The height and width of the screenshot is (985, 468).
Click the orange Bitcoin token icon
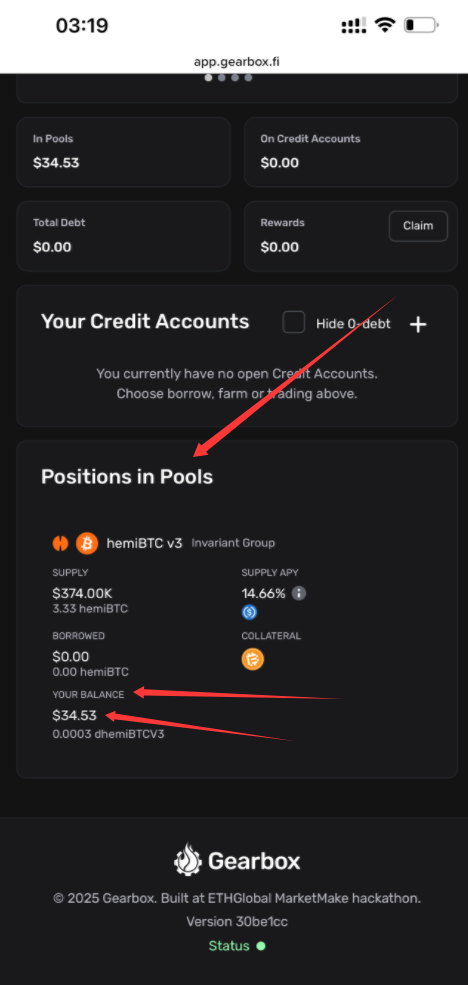[87, 543]
